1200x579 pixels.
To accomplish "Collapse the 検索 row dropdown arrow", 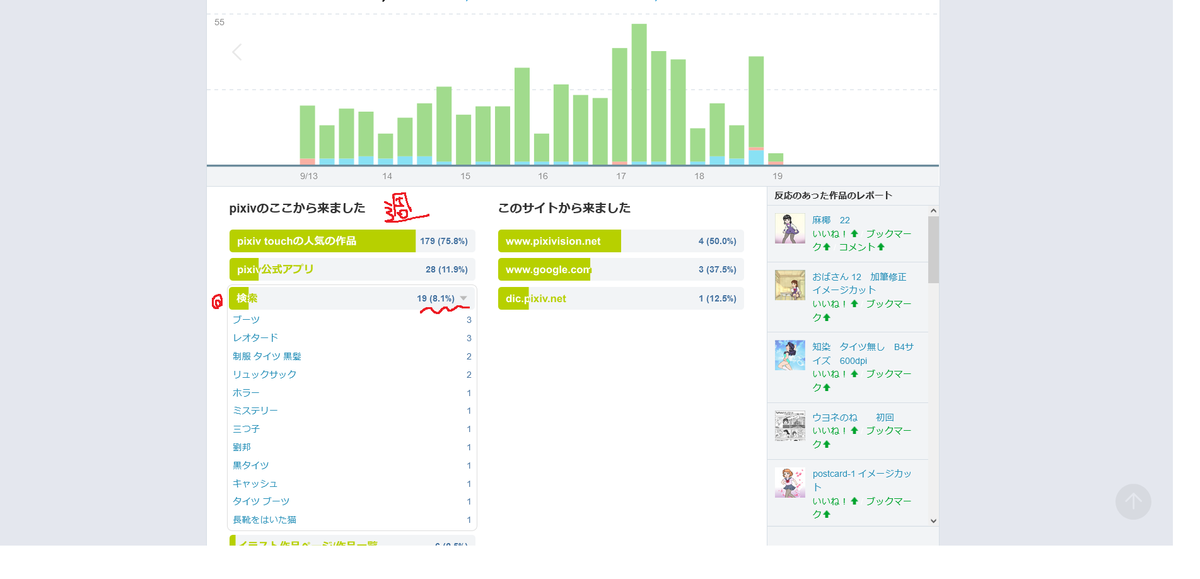I will 463,298.
